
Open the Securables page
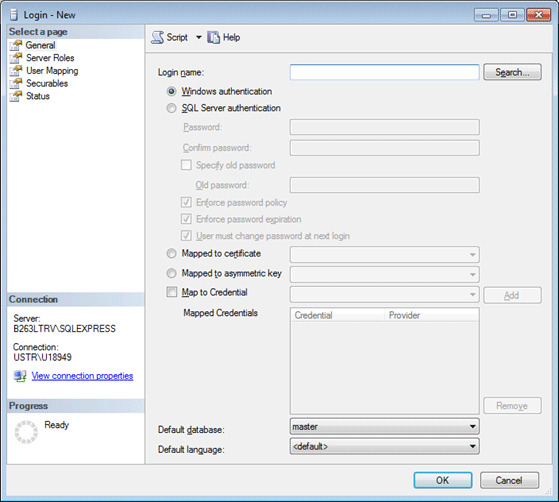(x=47, y=83)
